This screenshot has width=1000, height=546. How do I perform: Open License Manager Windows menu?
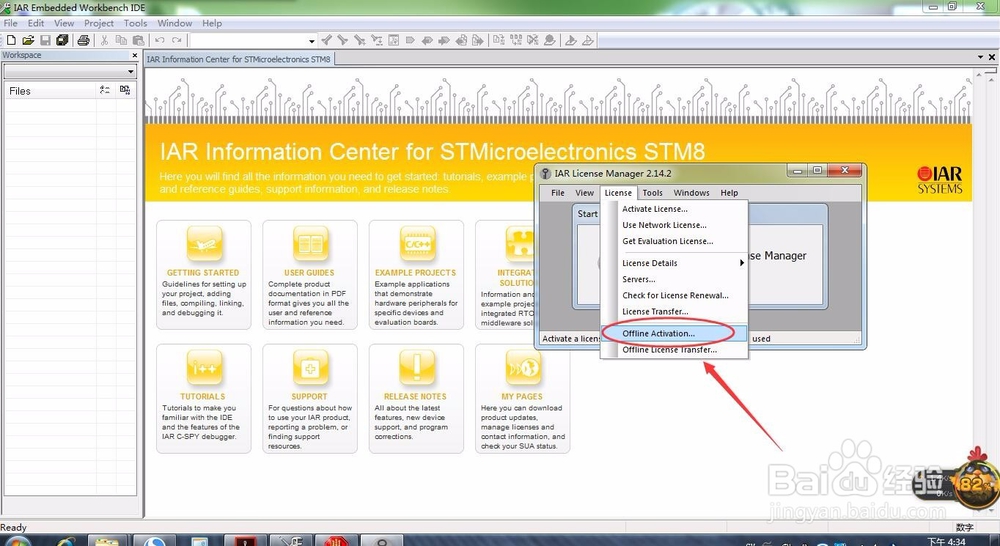point(691,193)
